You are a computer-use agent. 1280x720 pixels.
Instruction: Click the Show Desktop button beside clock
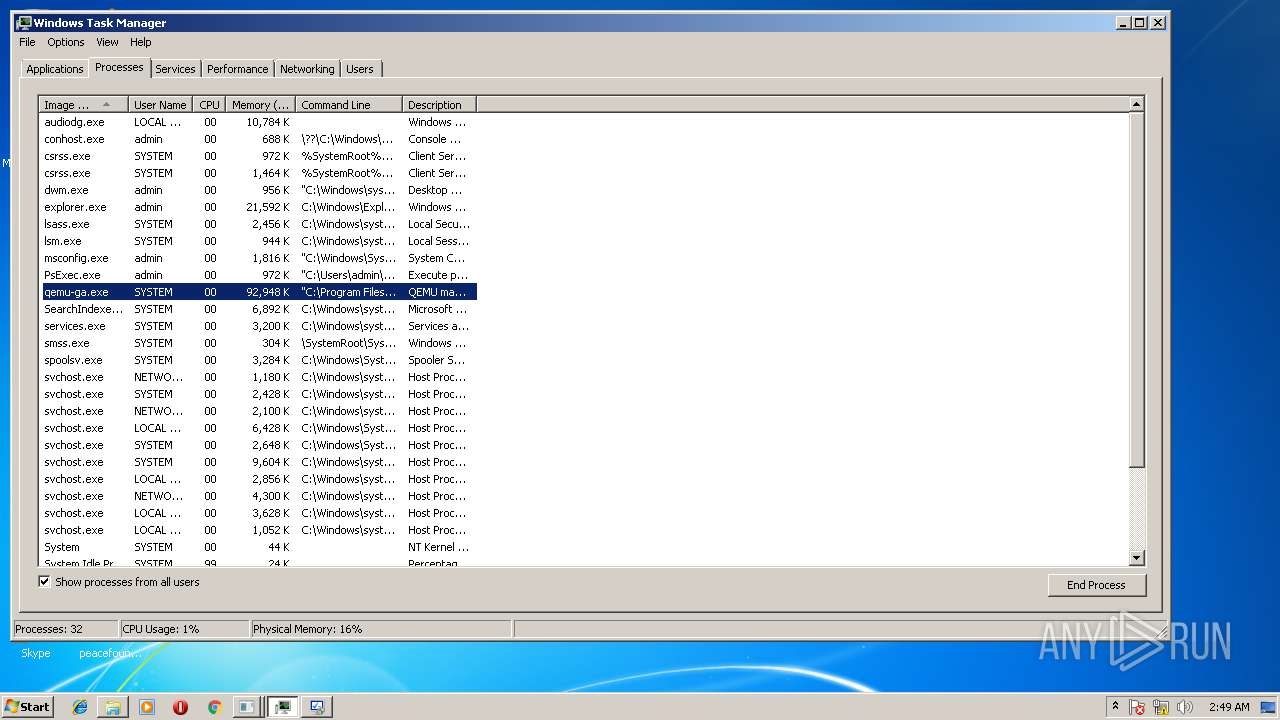tap(1269, 707)
